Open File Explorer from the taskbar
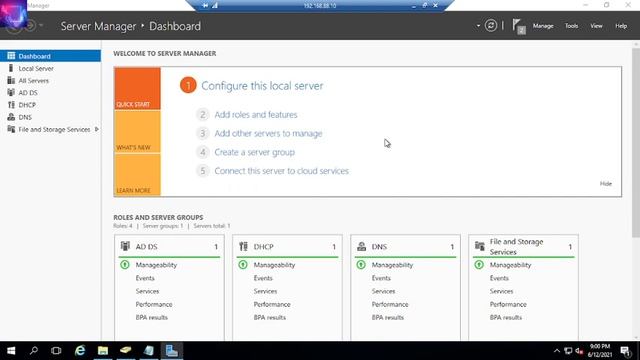Image resolution: width=640 pixels, height=360 pixels. click(103, 351)
